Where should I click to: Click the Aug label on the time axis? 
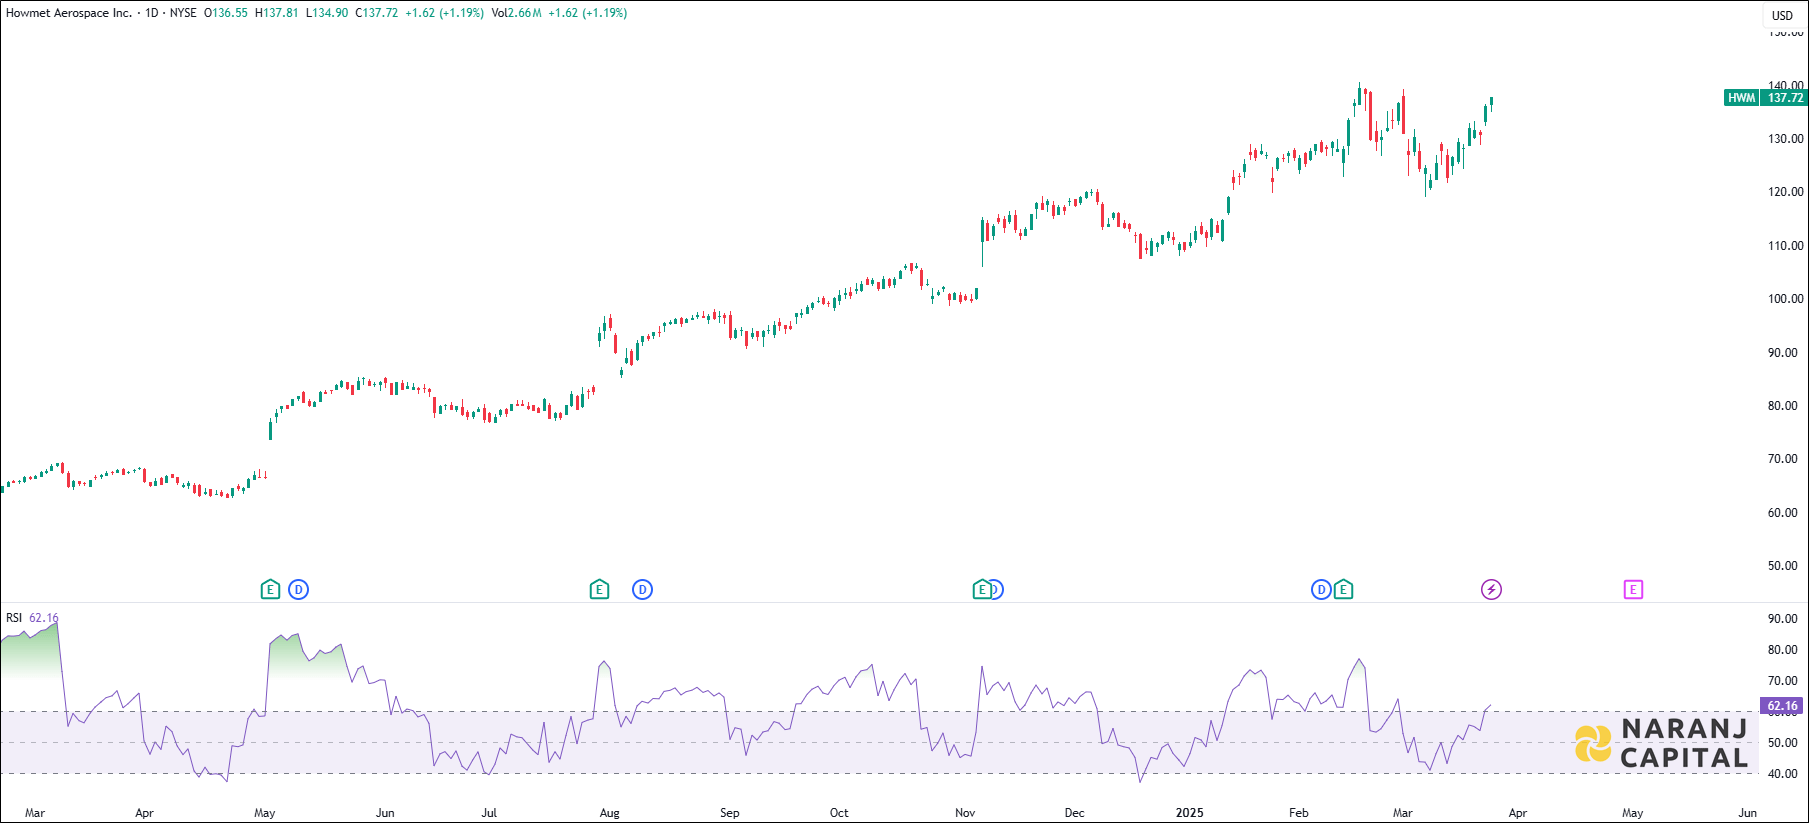pos(610,813)
